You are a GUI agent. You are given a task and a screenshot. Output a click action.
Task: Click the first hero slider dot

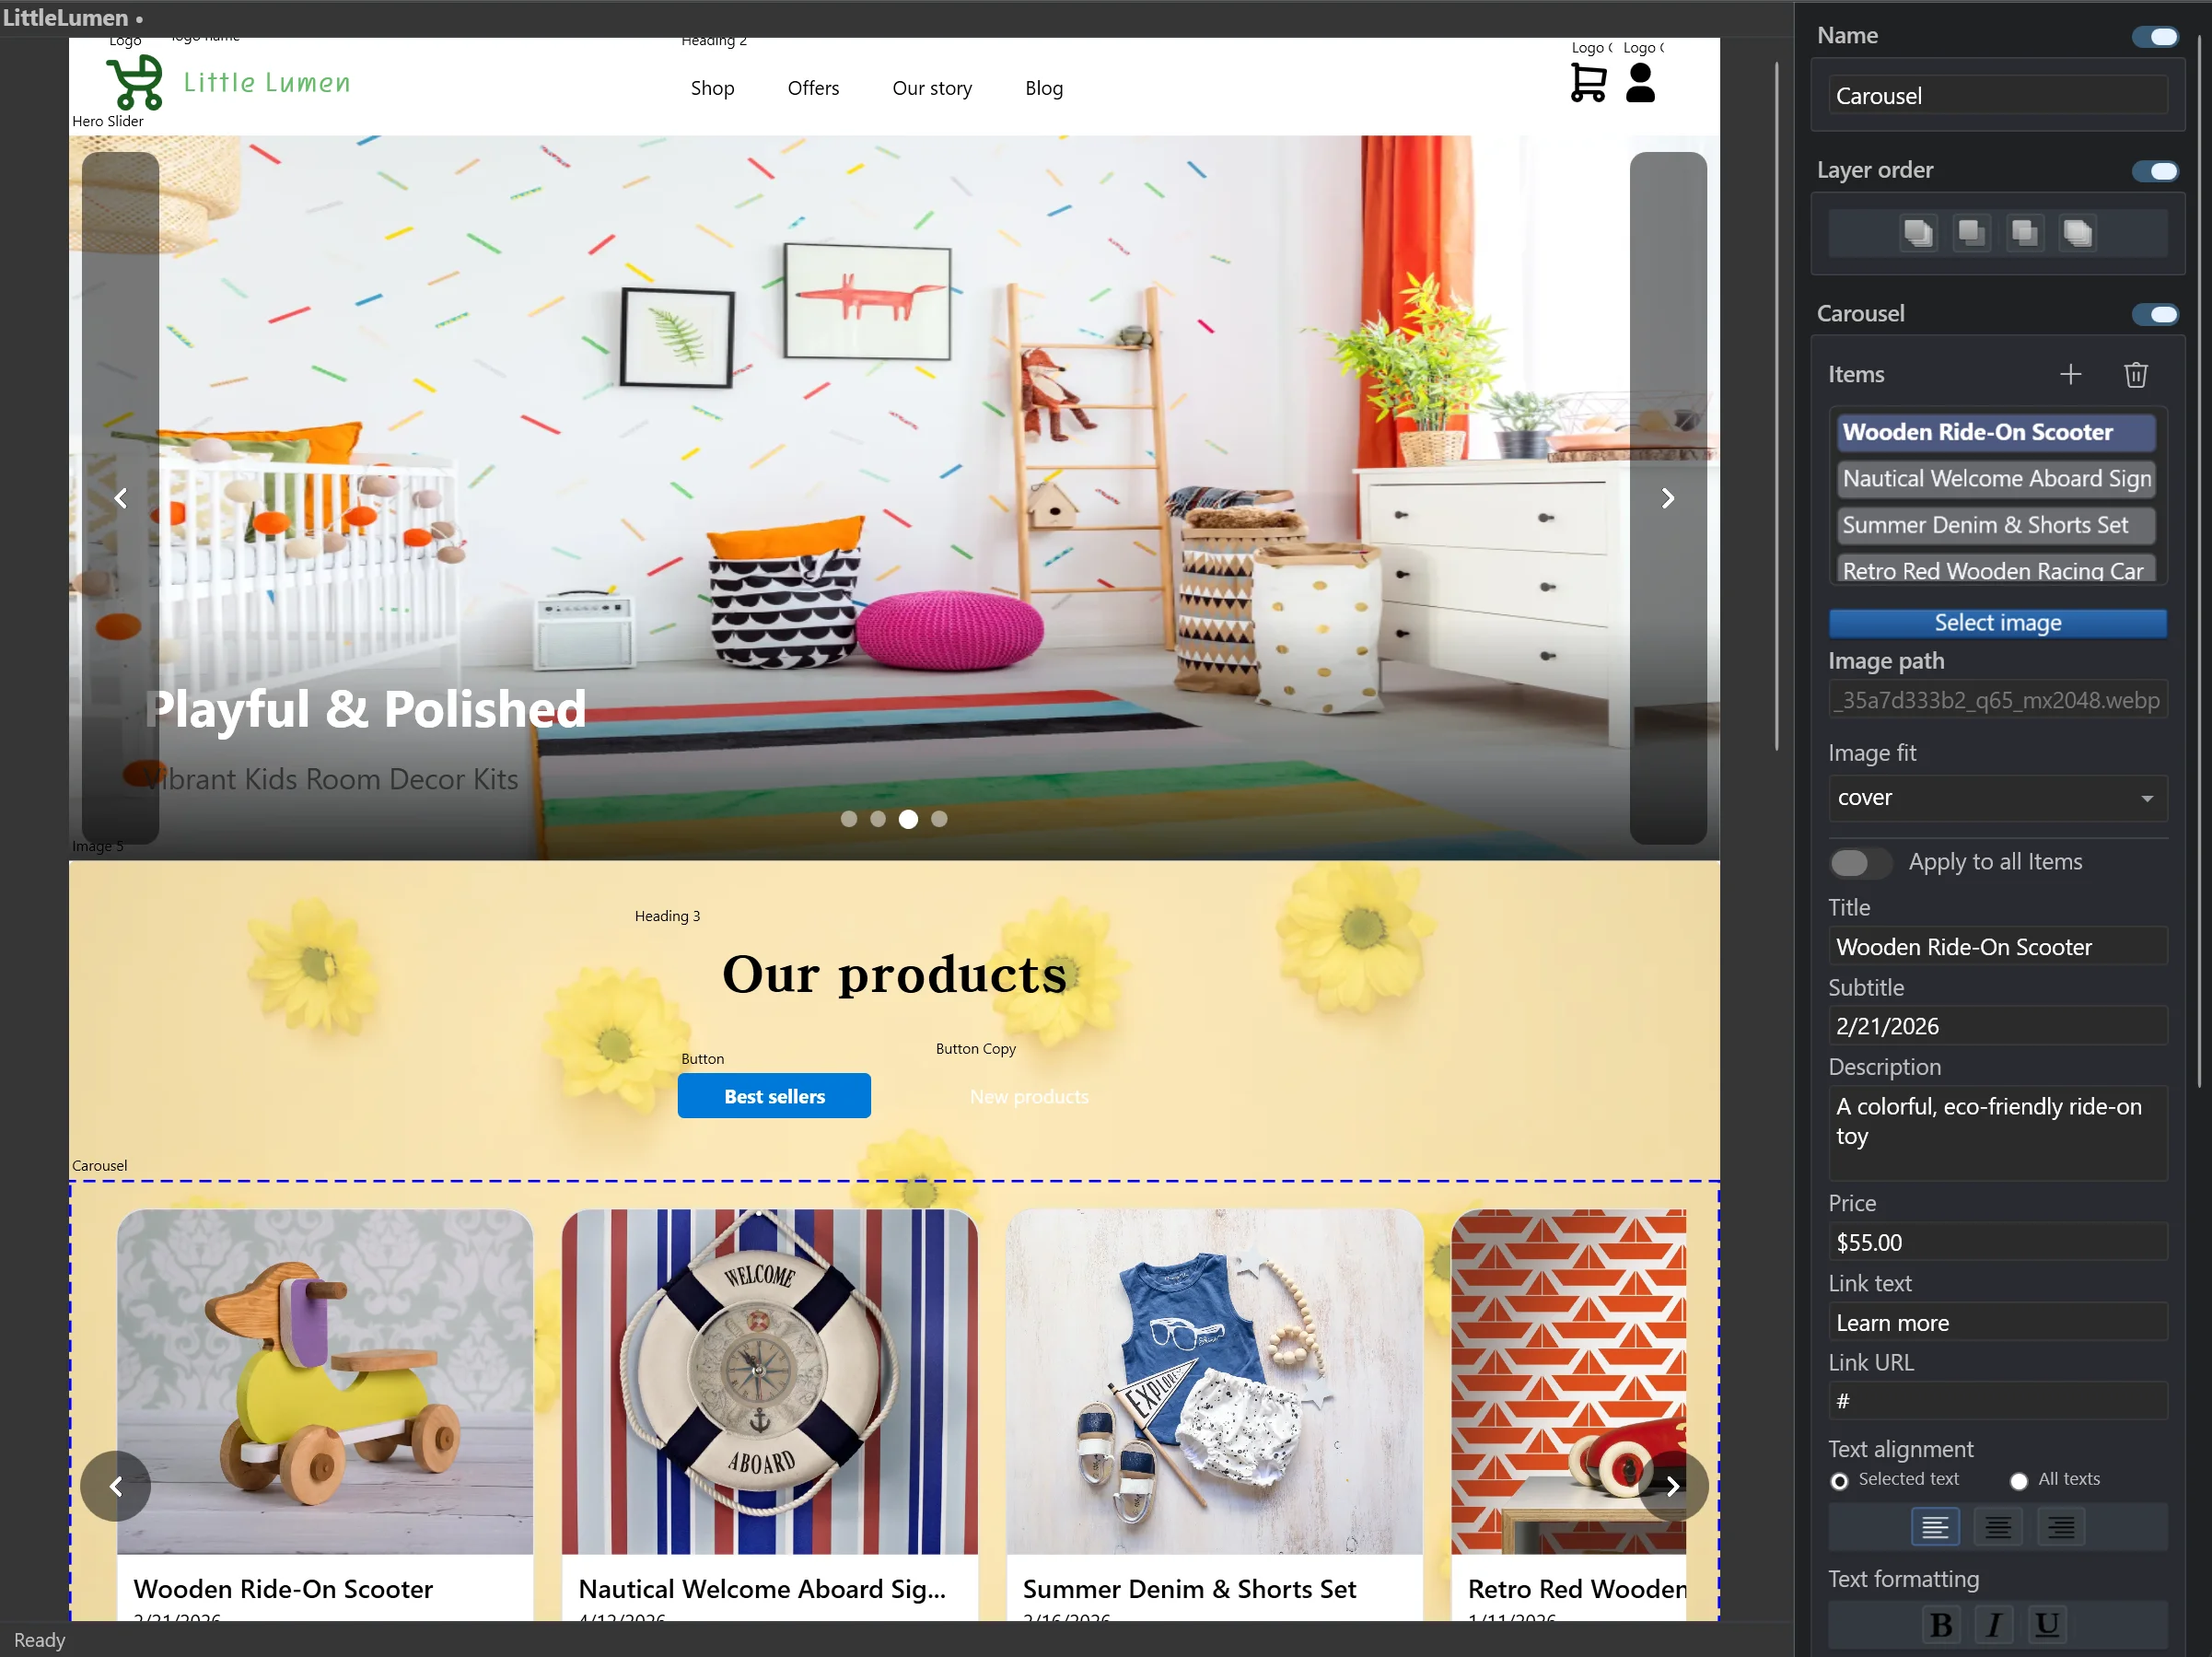848,819
